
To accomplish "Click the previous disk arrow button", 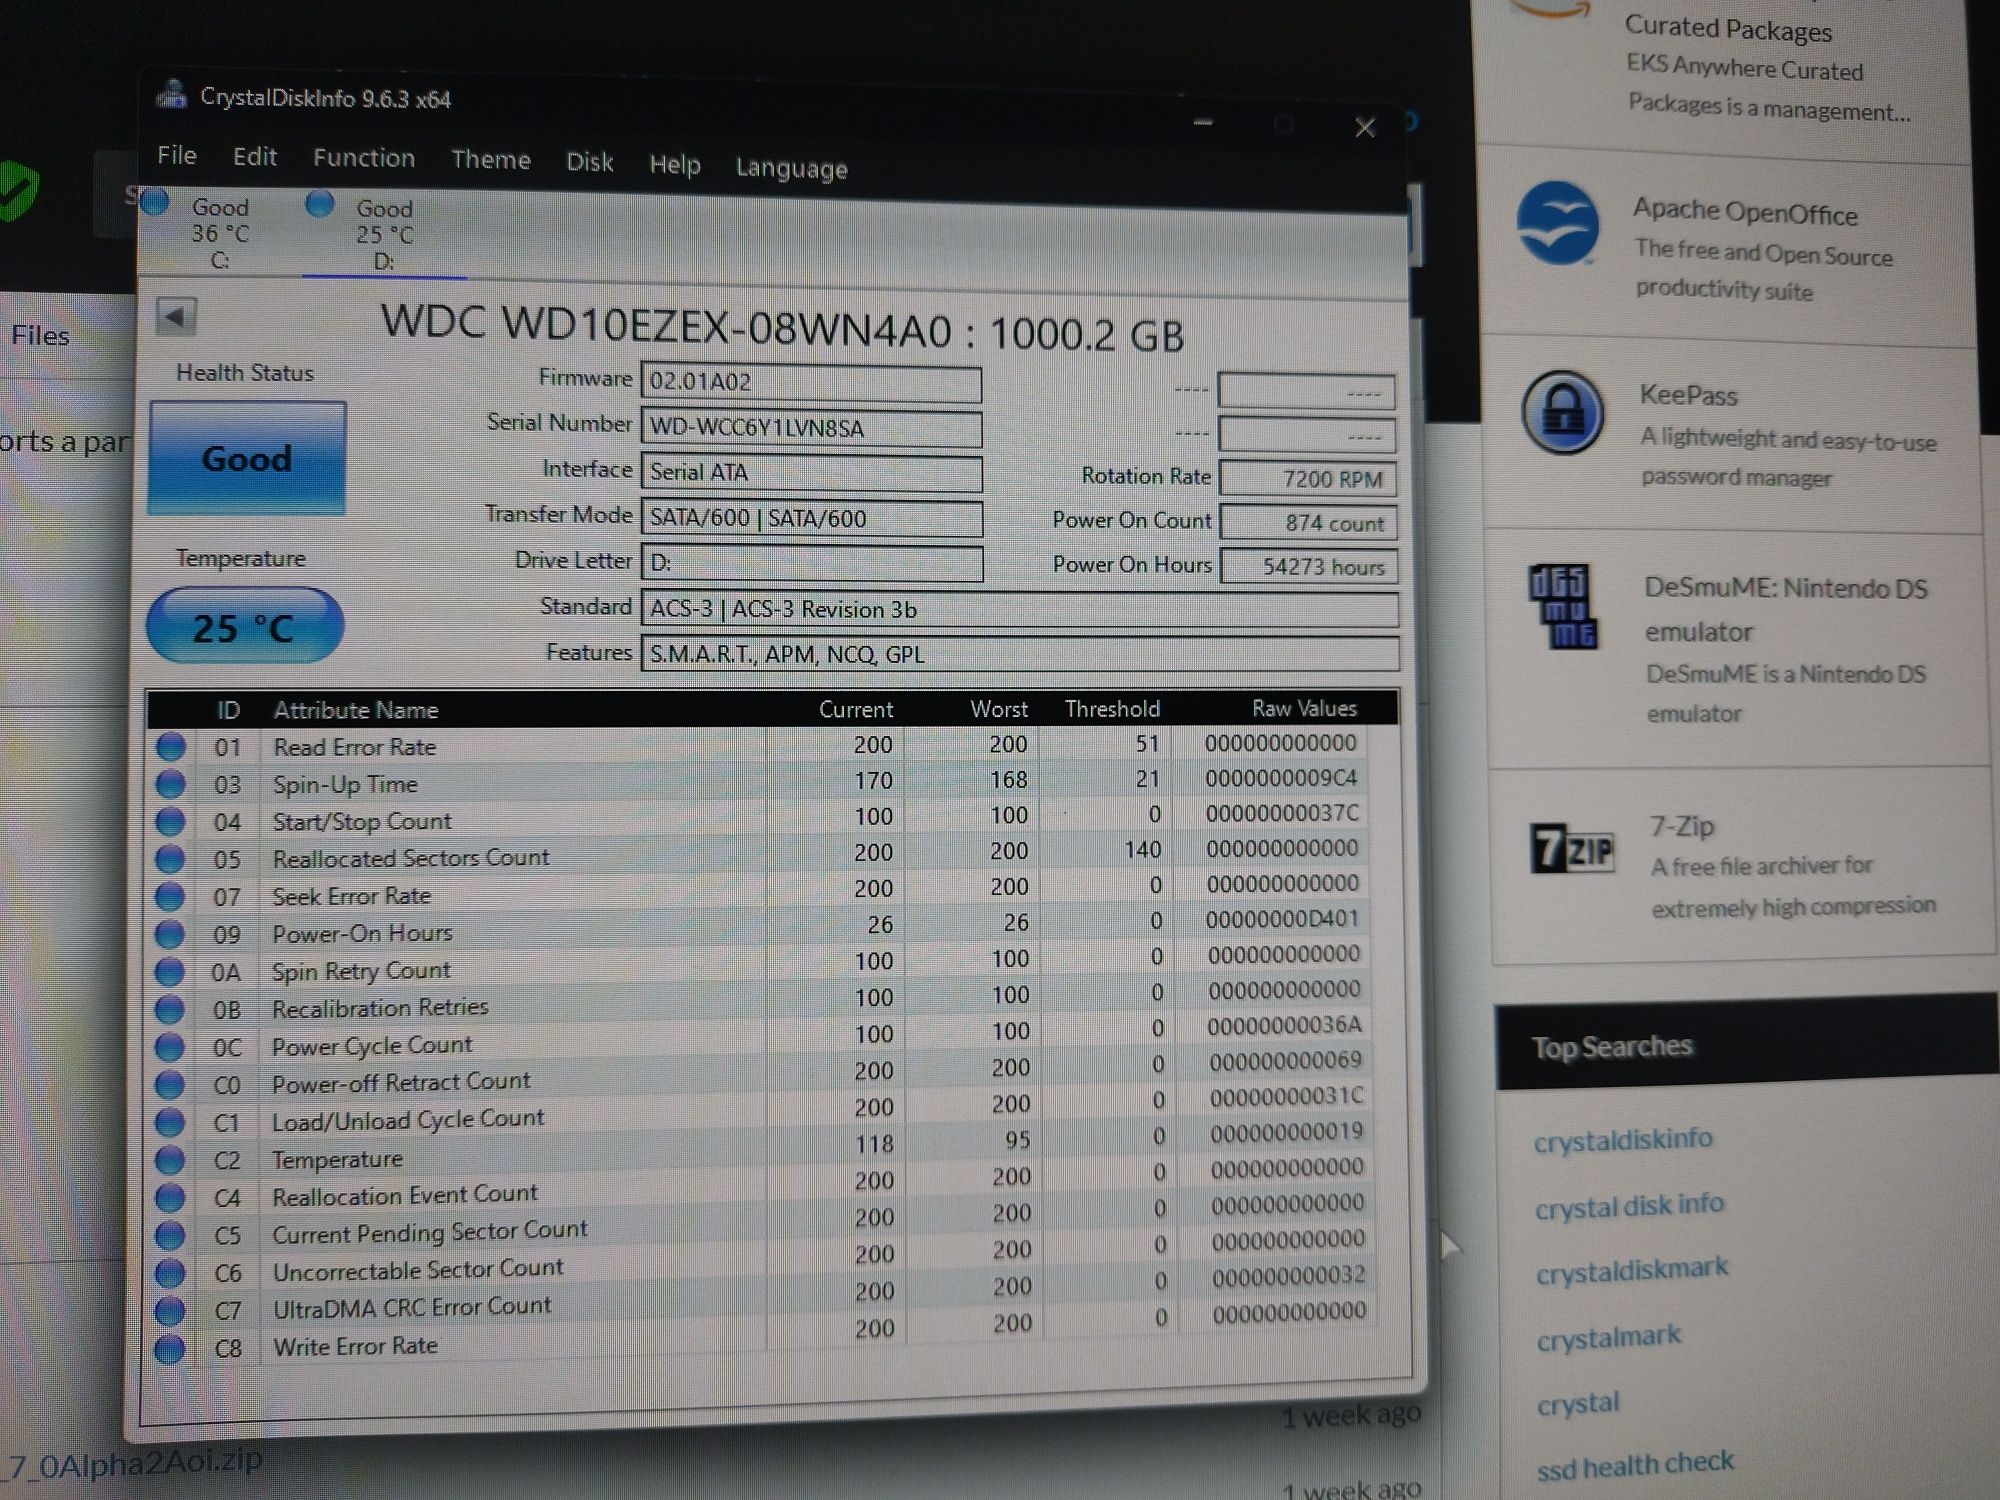I will (176, 317).
